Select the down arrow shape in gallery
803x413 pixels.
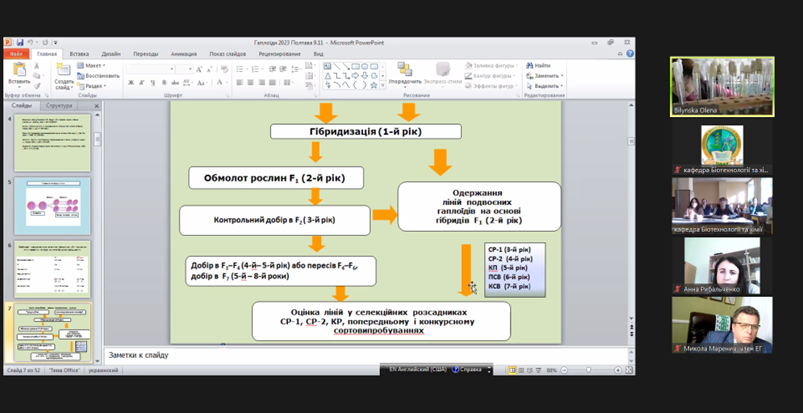coord(365,76)
